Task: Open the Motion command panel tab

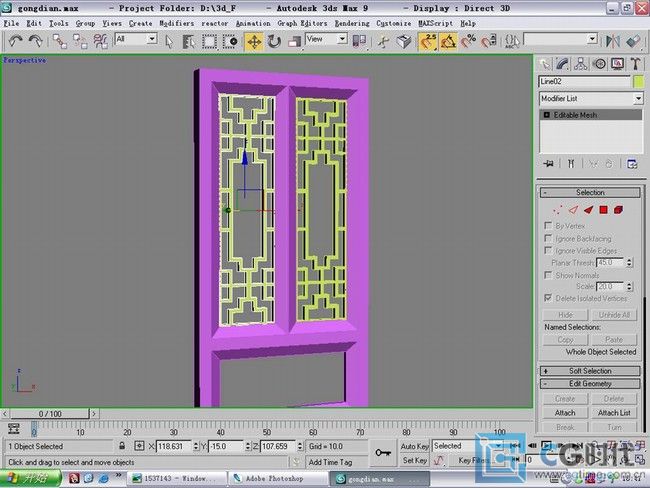Action: coord(599,64)
